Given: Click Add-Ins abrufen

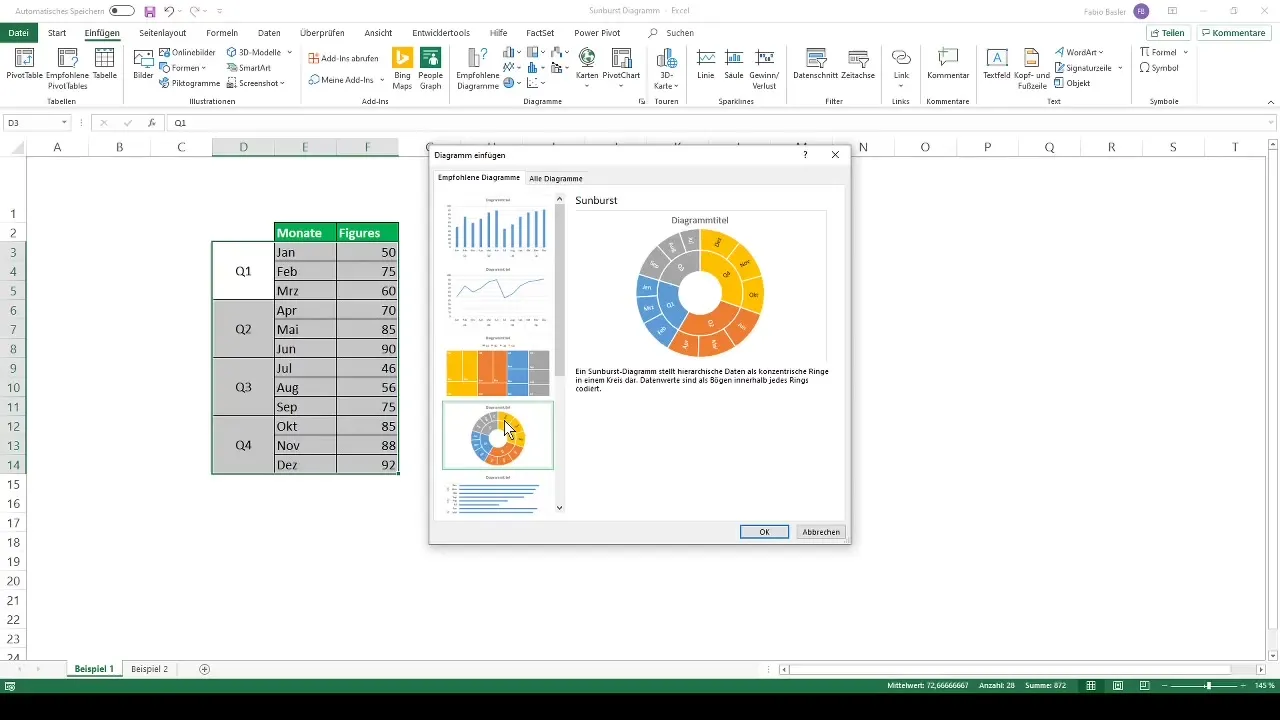Looking at the screenshot, I should coord(343,58).
